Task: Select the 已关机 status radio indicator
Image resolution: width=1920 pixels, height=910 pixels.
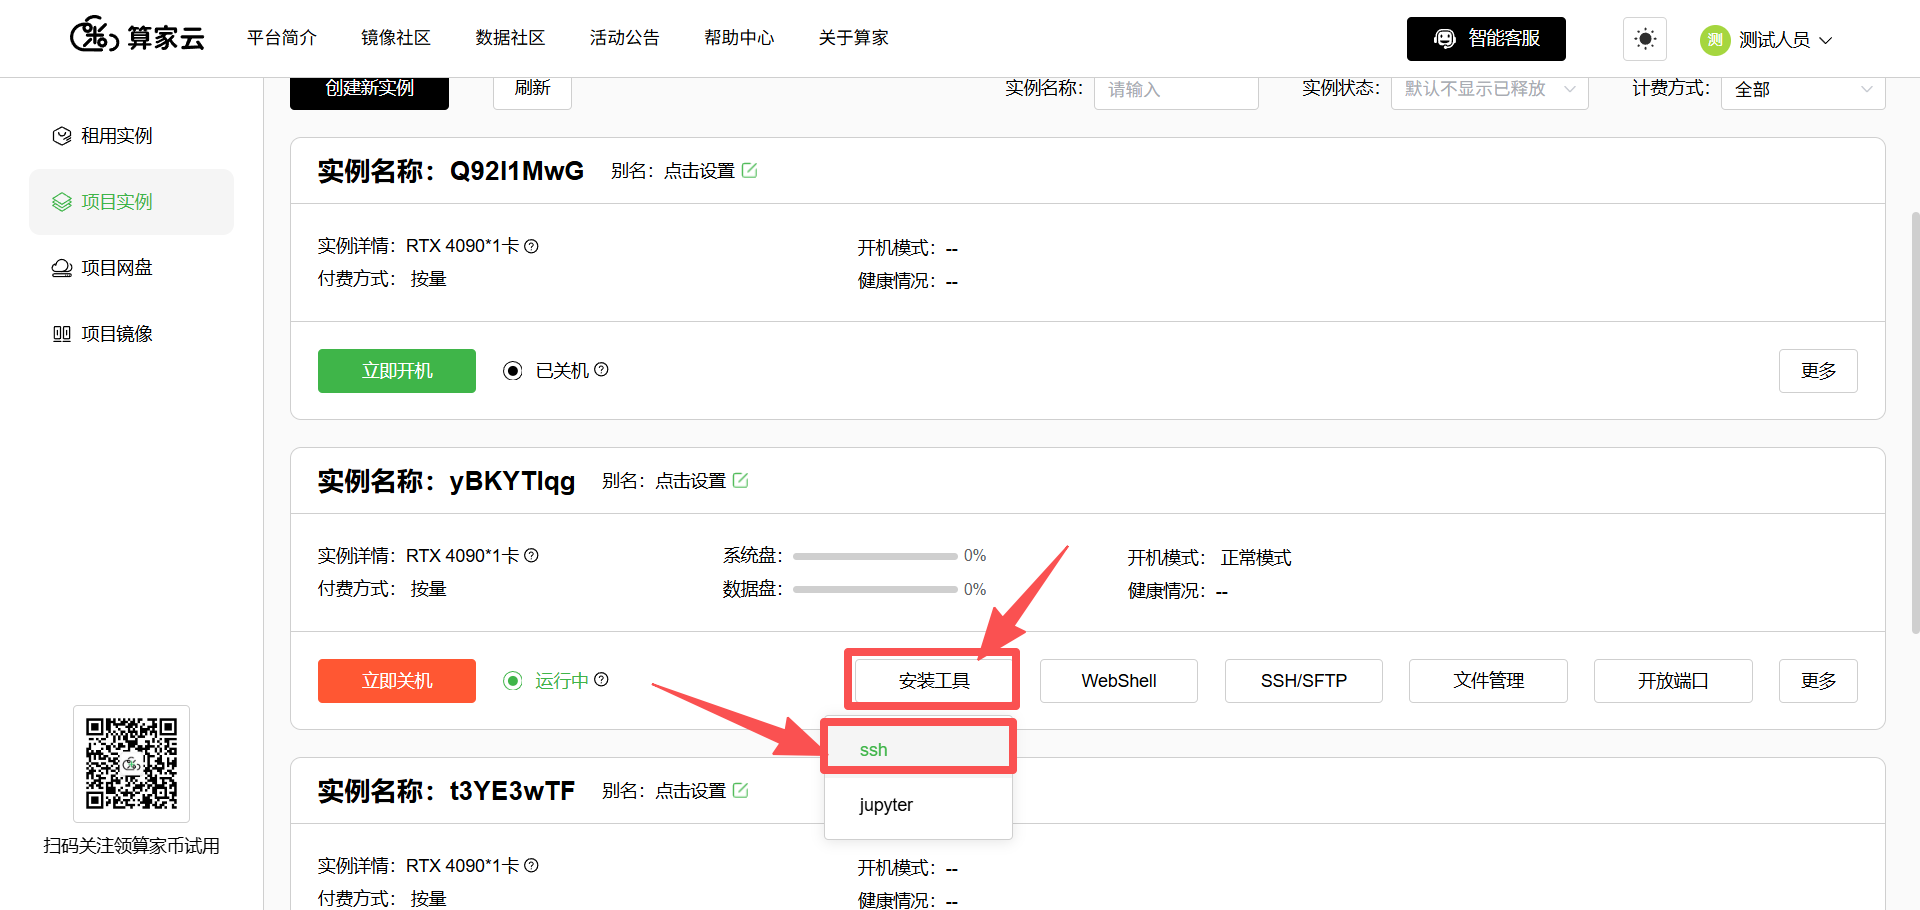Action: [513, 371]
